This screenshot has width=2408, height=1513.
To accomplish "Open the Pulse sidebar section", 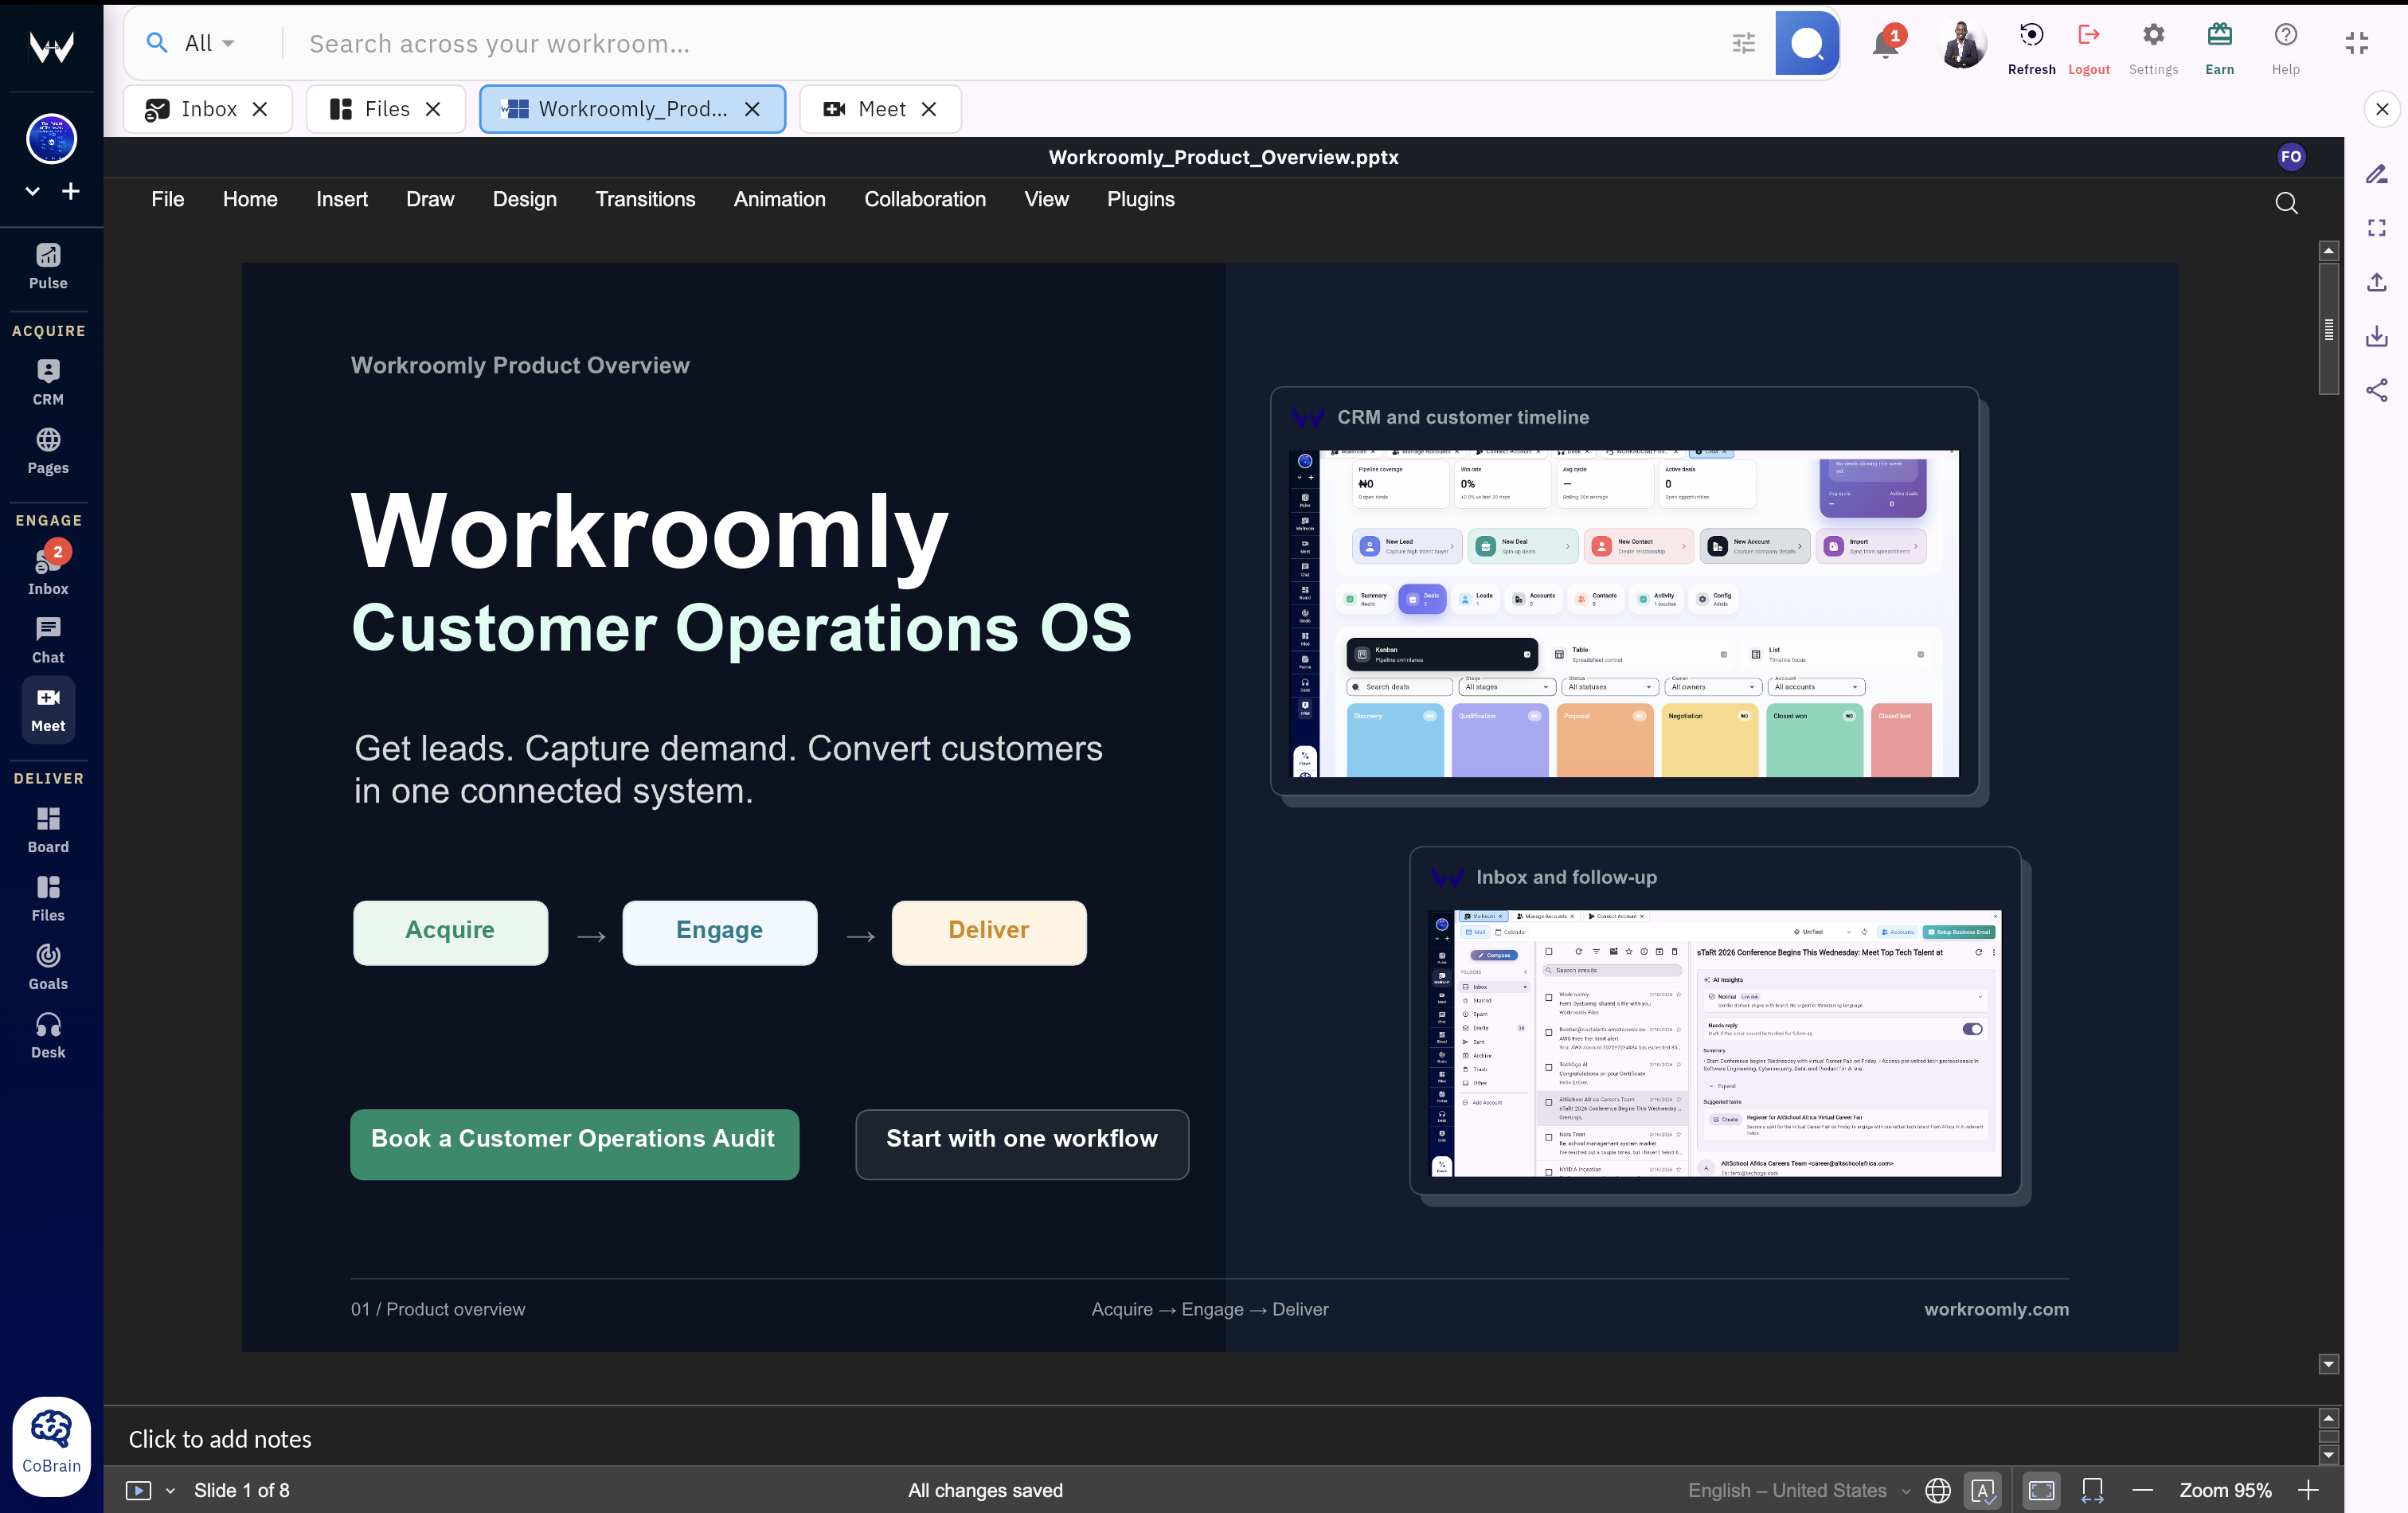I will coord(48,266).
